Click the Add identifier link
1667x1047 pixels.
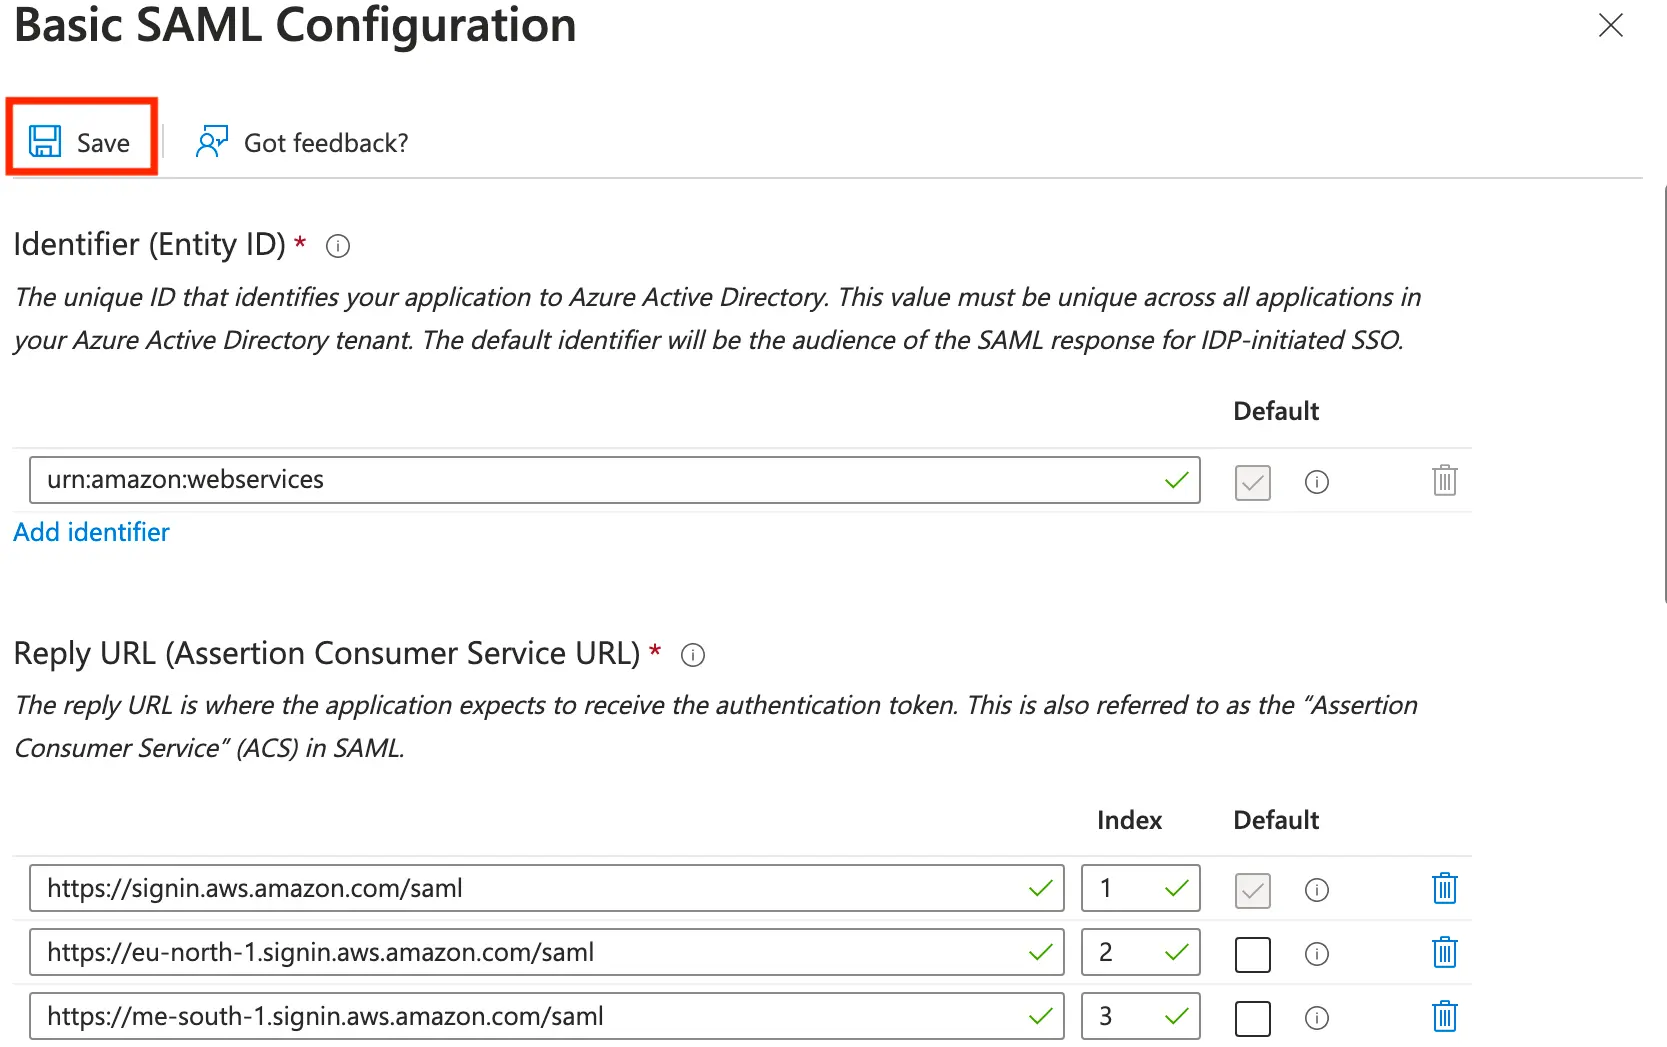point(91,532)
